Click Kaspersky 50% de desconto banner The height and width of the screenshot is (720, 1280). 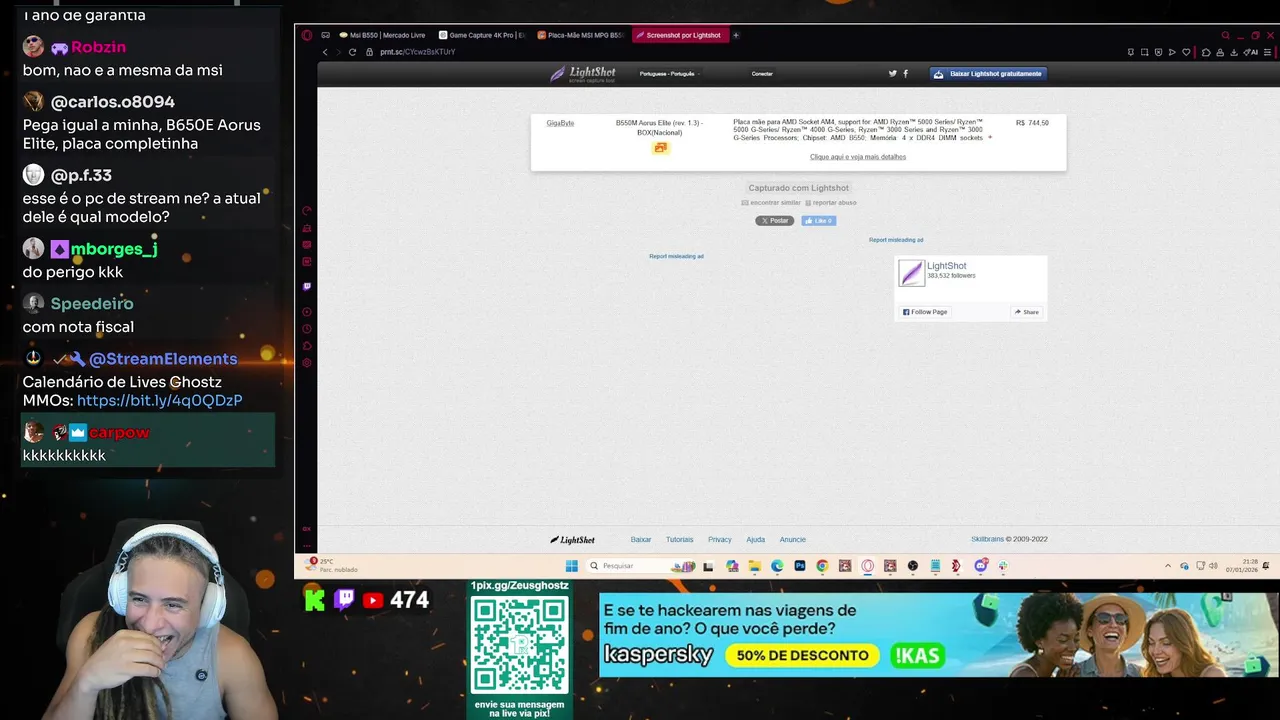point(937,635)
